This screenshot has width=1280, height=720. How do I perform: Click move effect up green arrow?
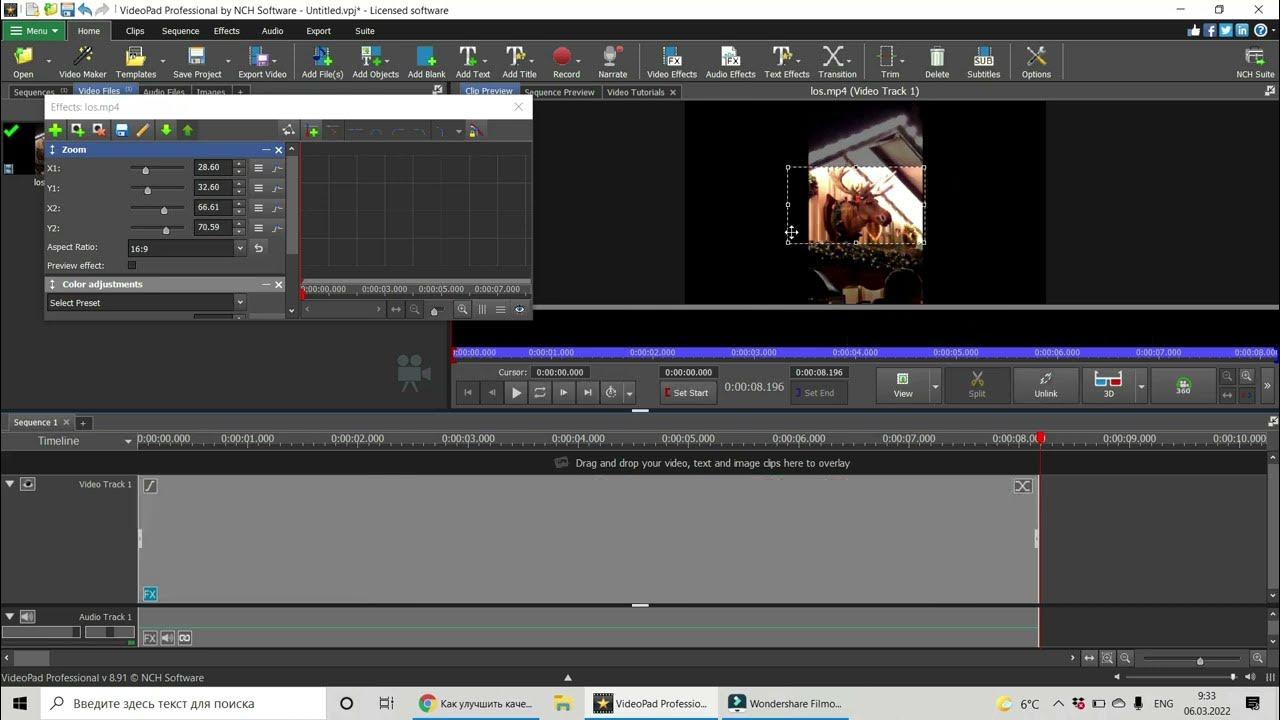[187, 130]
